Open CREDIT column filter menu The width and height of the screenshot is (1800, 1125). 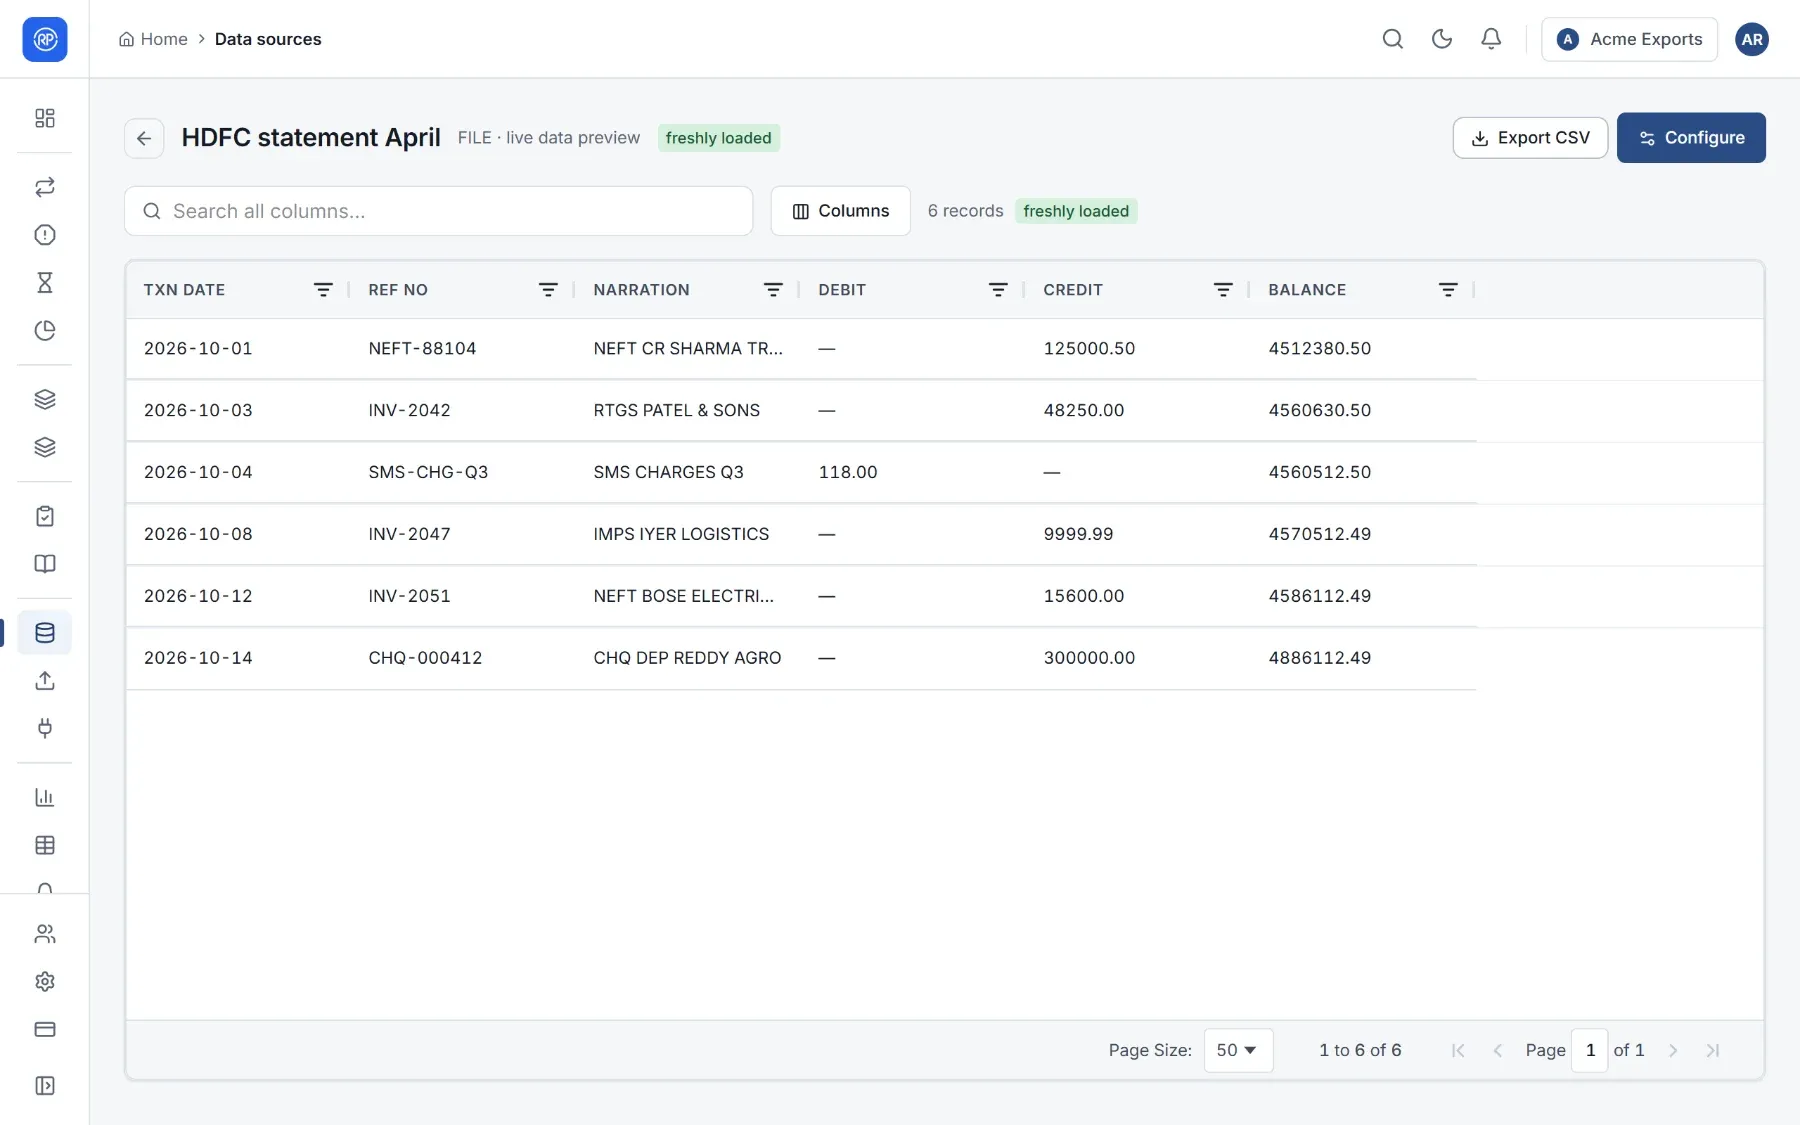tap(1223, 290)
